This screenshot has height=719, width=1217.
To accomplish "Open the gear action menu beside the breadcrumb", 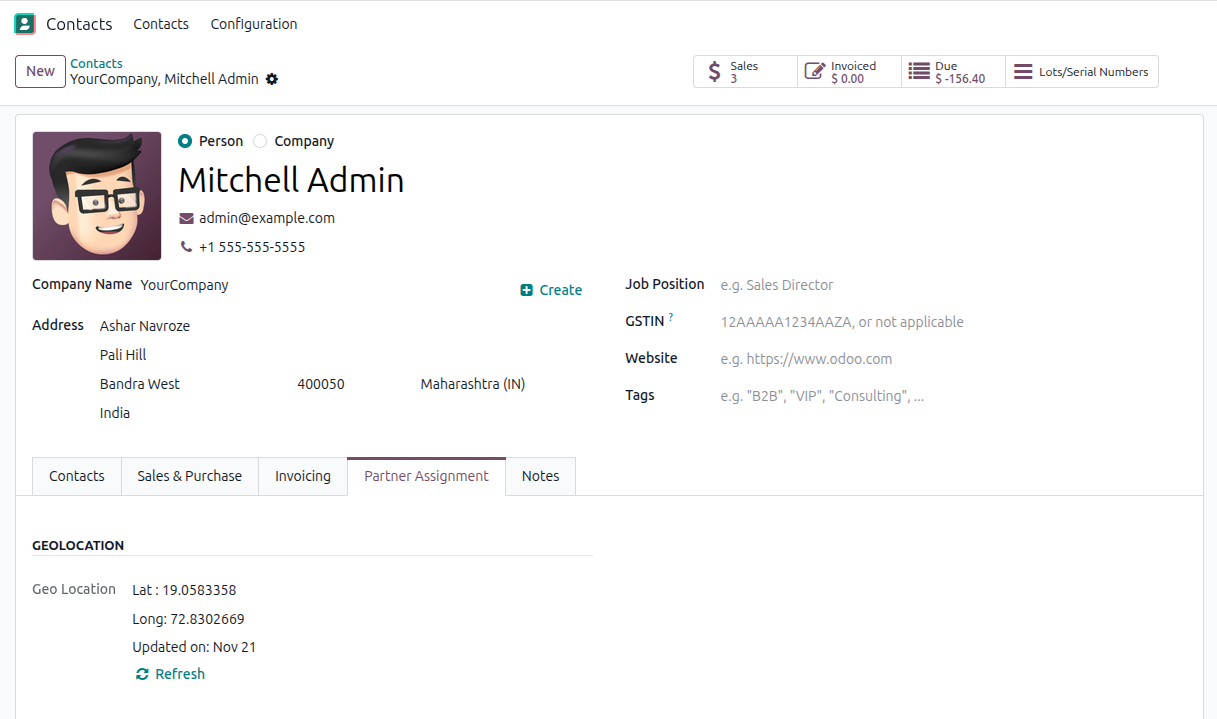I will click(x=271, y=79).
